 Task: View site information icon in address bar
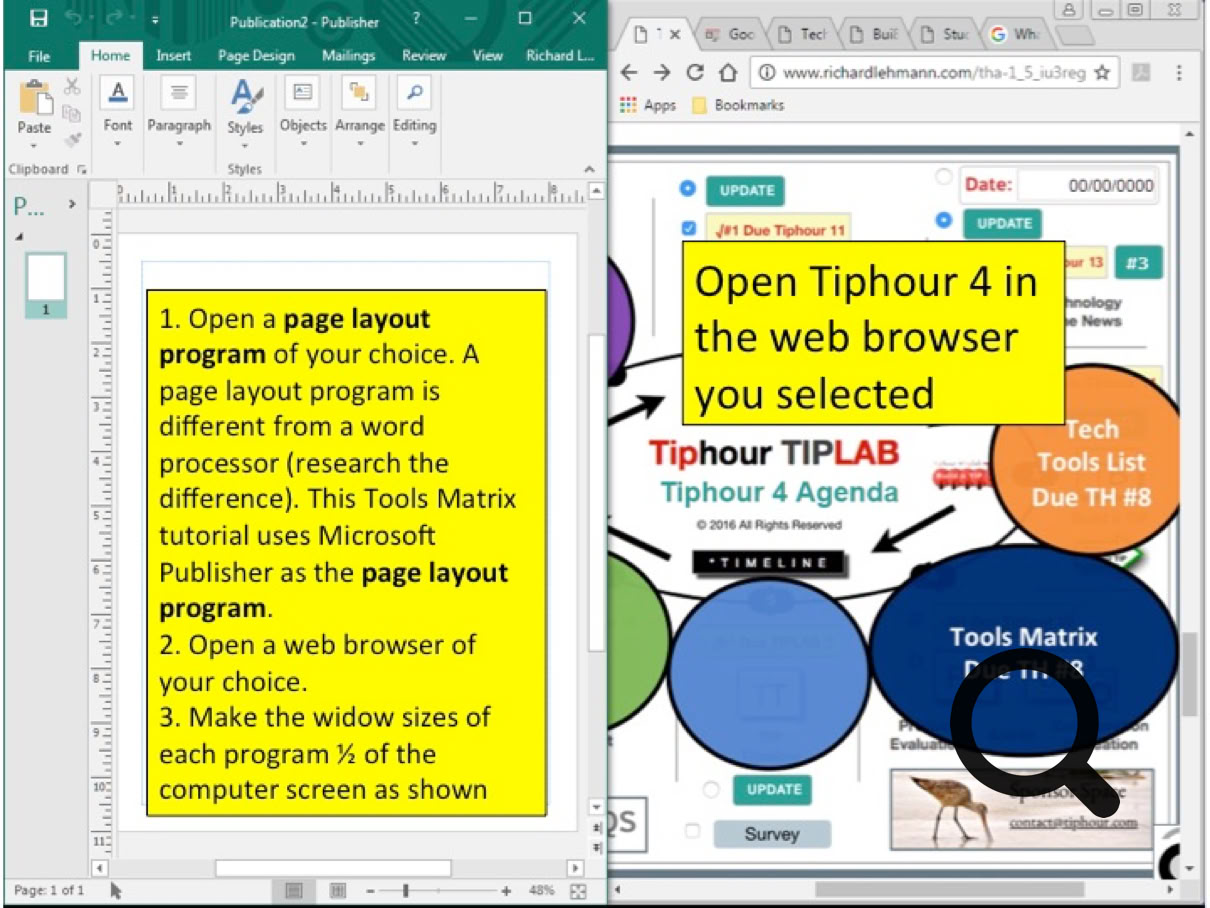pyautogui.click(x=767, y=73)
